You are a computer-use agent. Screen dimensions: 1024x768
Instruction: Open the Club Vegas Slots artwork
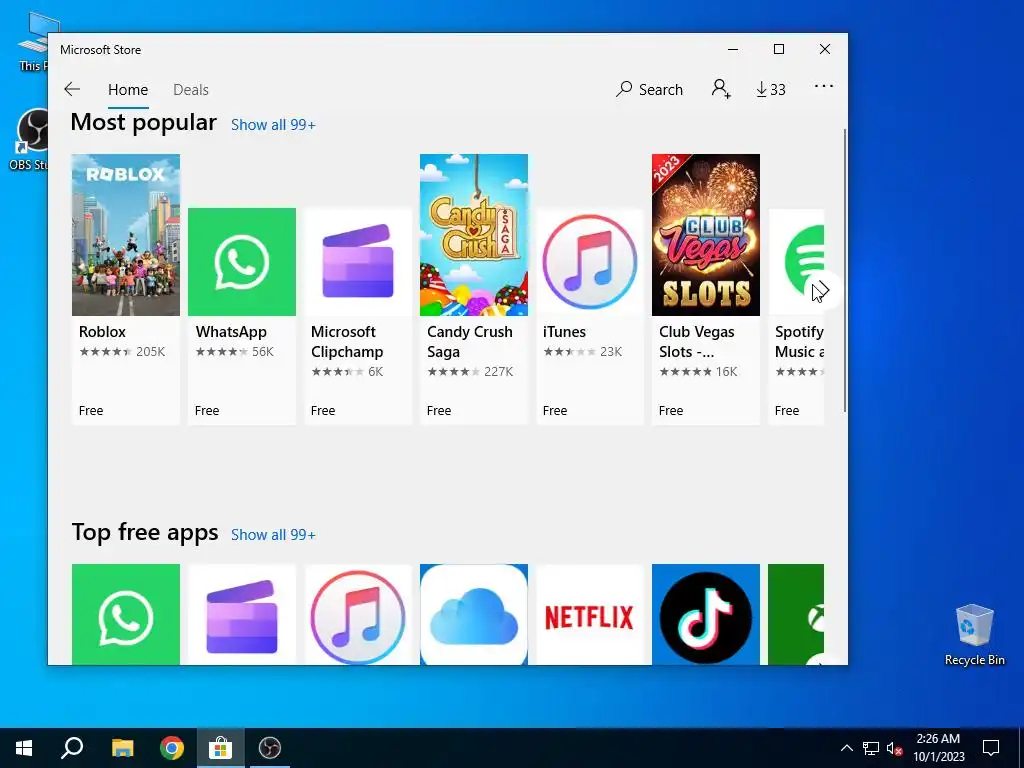pyautogui.click(x=706, y=235)
